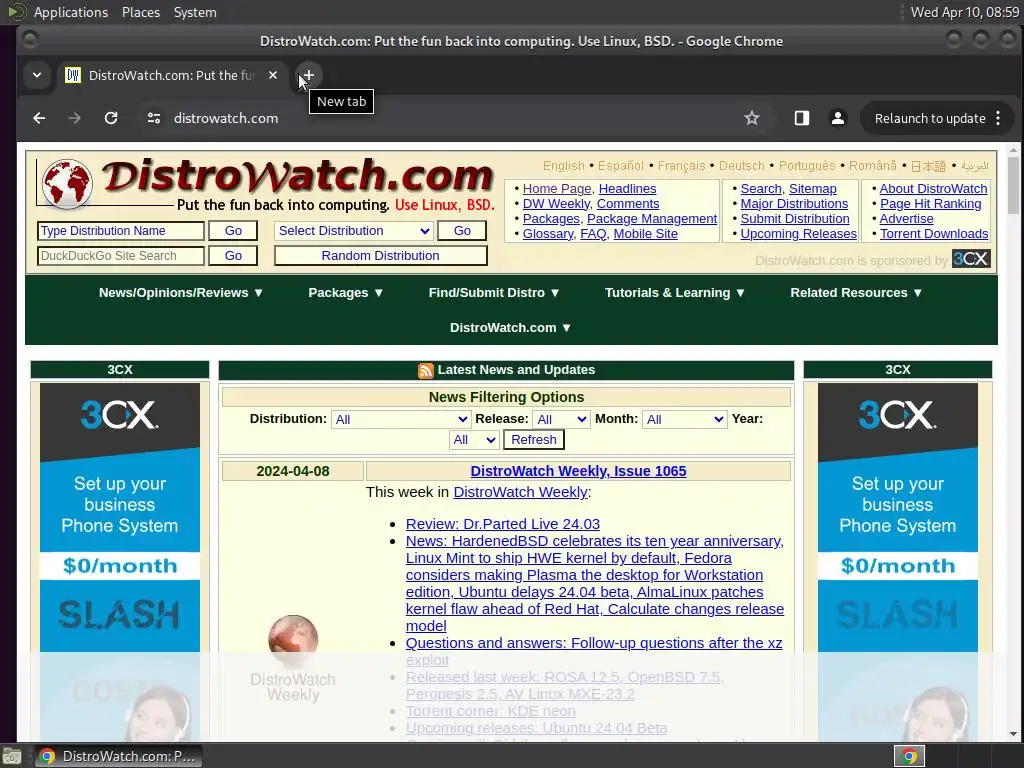Click the Refresh button
Image resolution: width=1024 pixels, height=768 pixels.
click(534, 440)
